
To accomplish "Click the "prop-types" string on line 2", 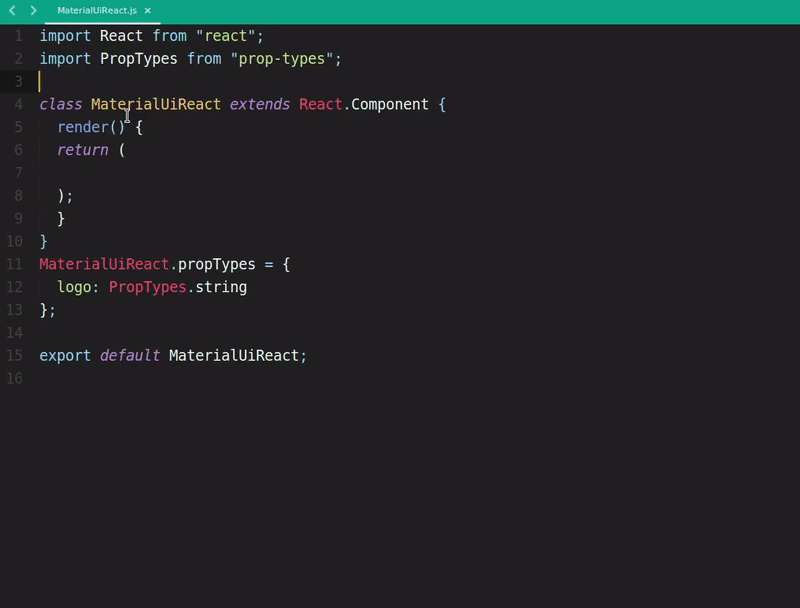I will point(281,59).
